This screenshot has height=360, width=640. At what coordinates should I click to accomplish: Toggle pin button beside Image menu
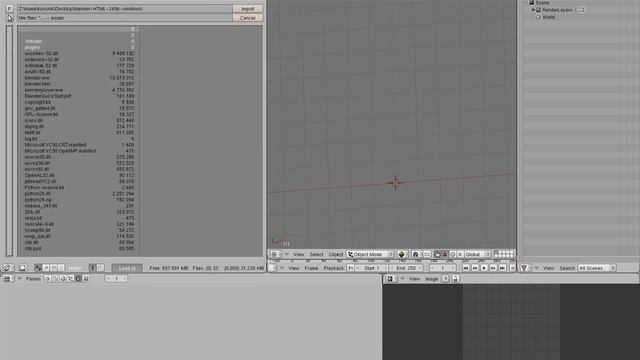446,279
